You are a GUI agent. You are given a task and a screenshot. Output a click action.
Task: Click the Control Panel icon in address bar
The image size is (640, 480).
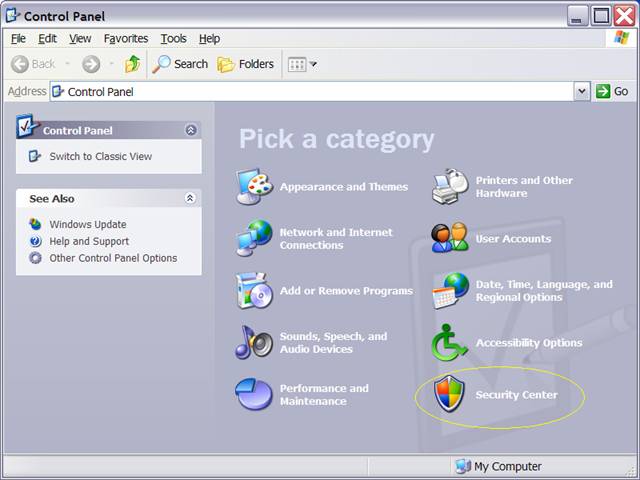coord(58,91)
